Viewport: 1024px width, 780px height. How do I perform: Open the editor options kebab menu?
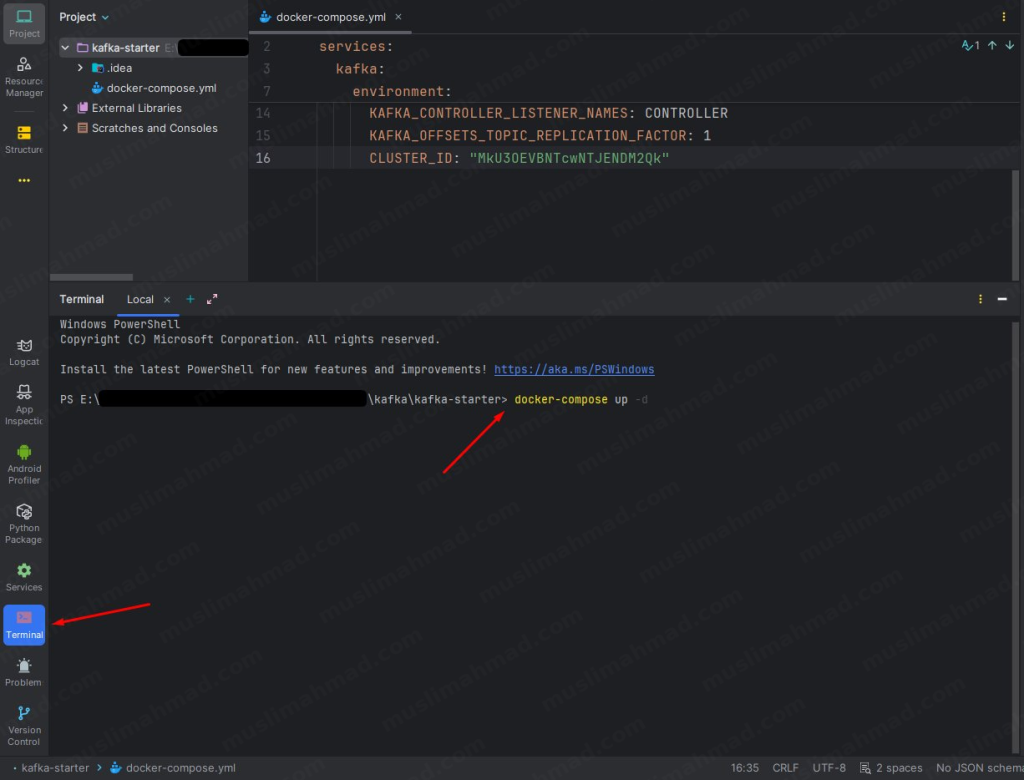point(1004,17)
